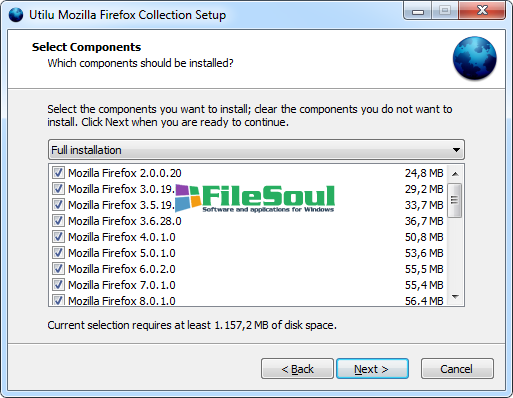Click the FileSoul watermark logo
Viewport: 513px width, 398px height.
point(255,199)
